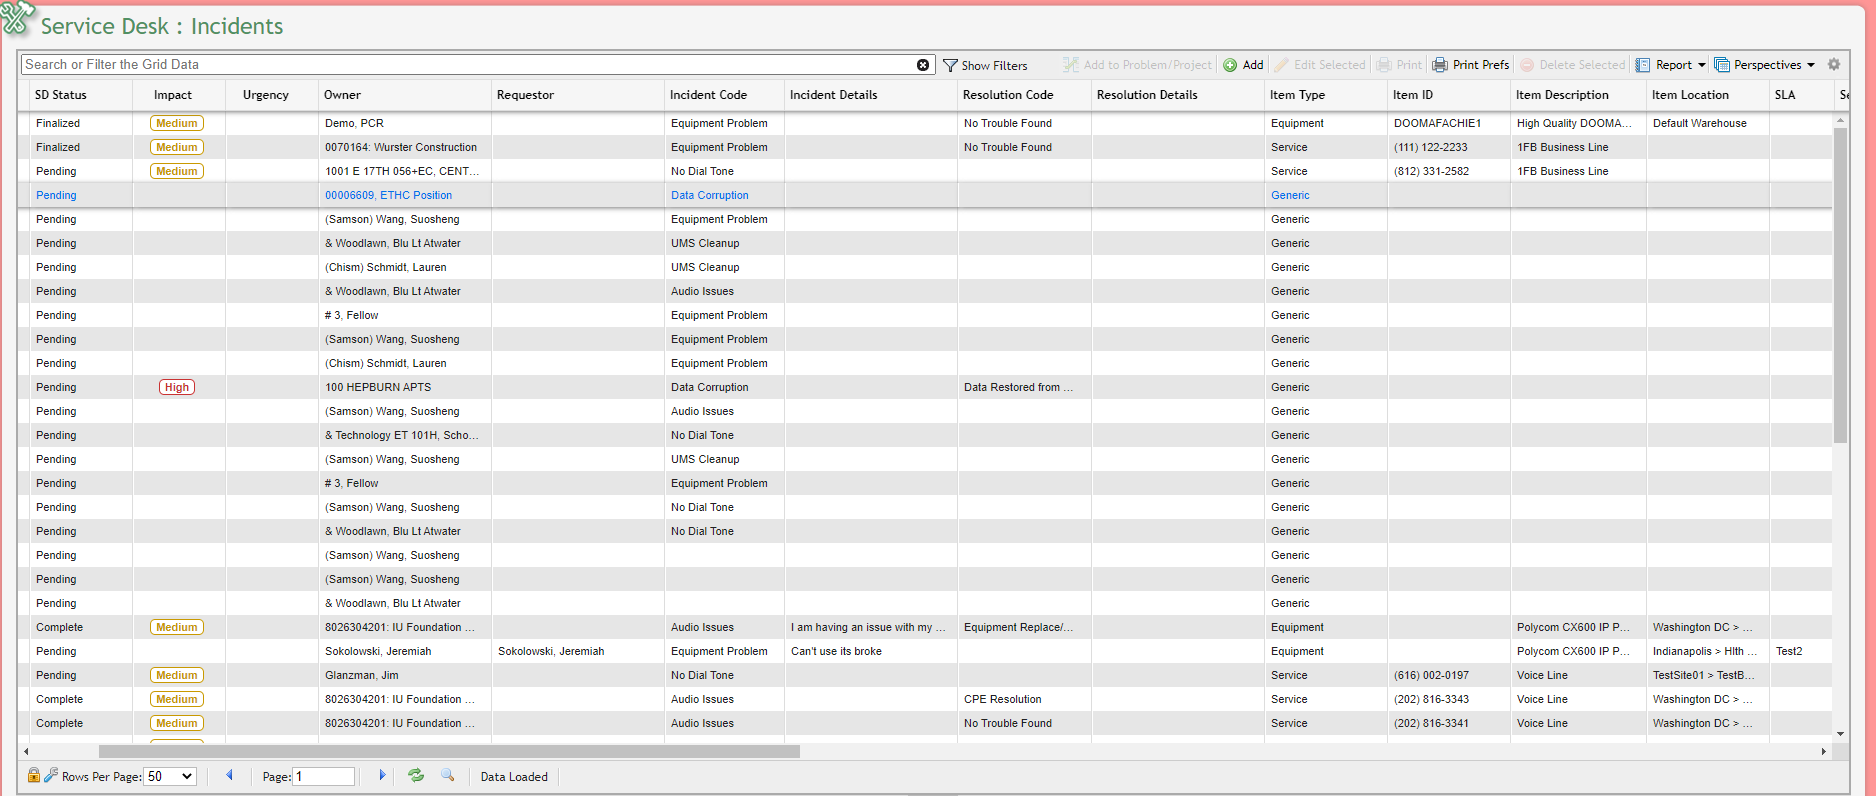1876x796 pixels.
Task: Add a new incident
Action: coord(1244,65)
